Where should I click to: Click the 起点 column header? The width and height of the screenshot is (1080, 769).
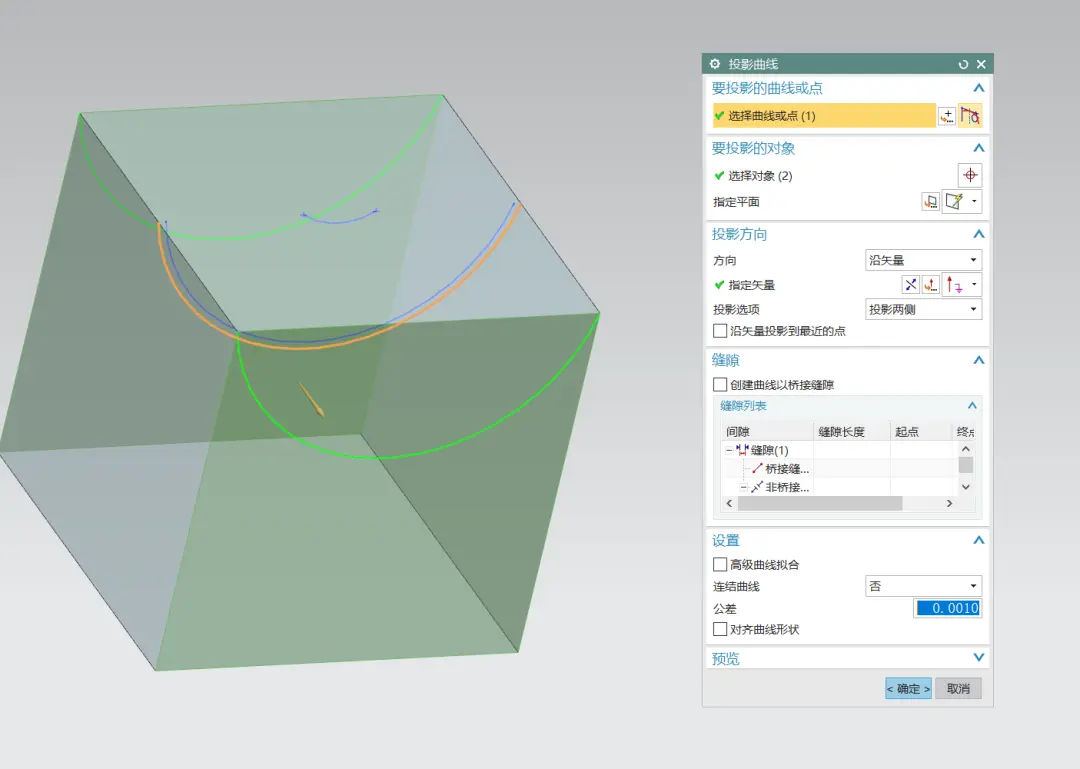coord(921,431)
